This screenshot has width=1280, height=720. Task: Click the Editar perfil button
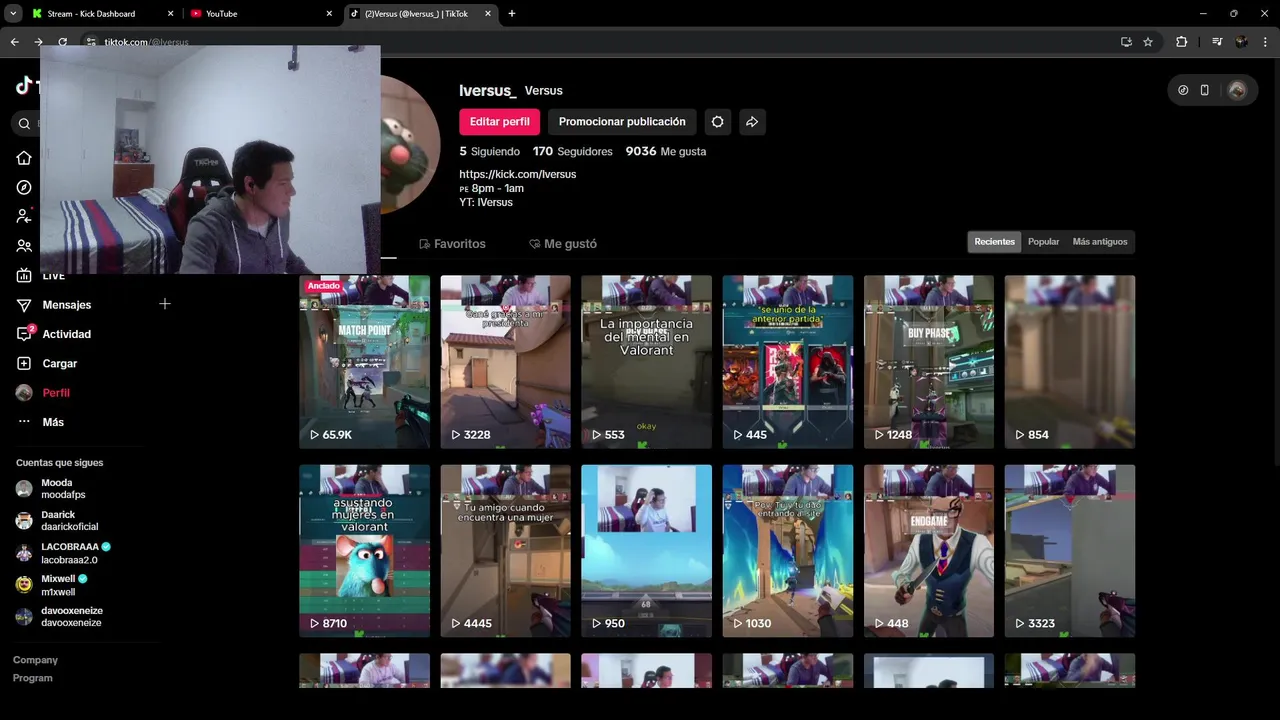500,122
